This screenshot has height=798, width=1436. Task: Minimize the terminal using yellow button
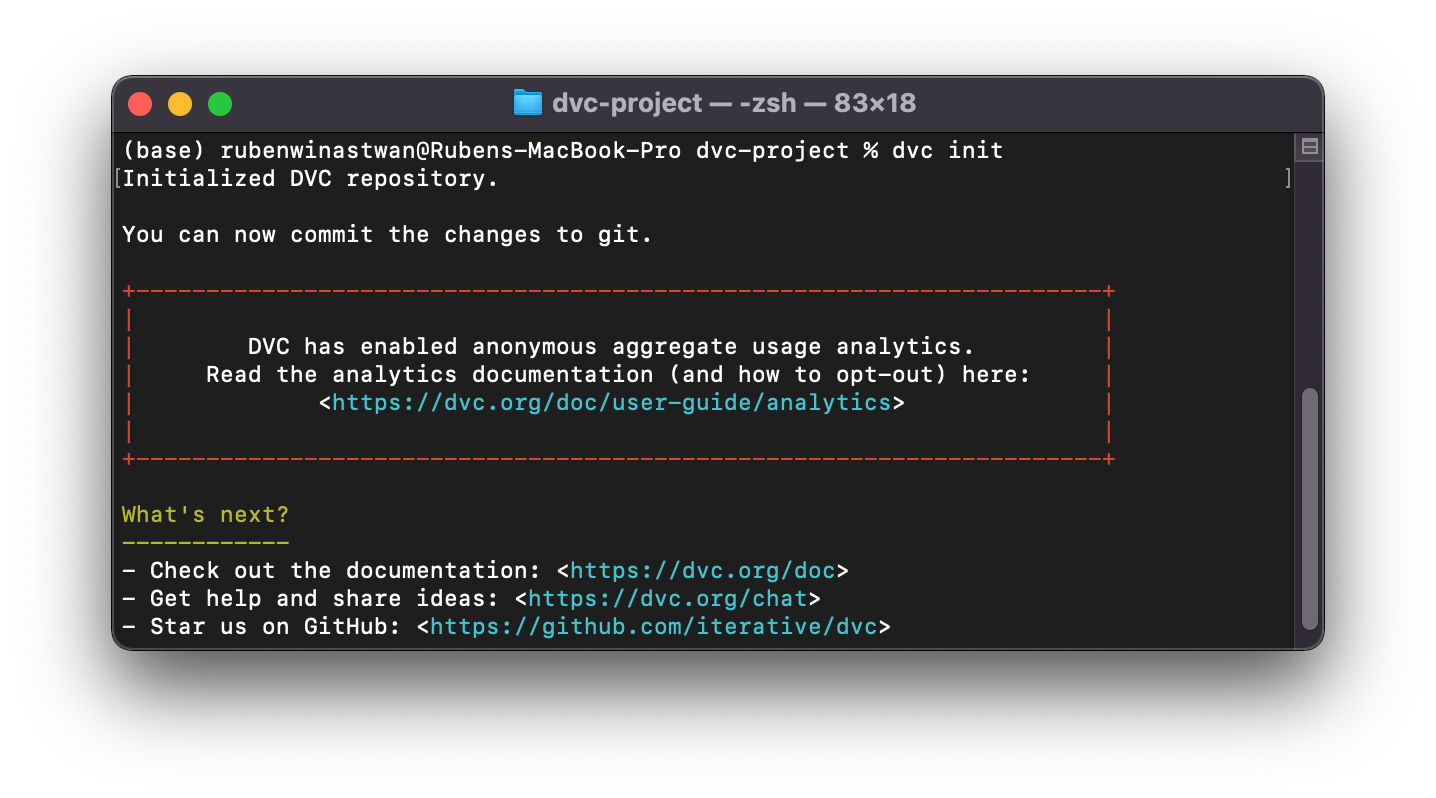point(180,104)
